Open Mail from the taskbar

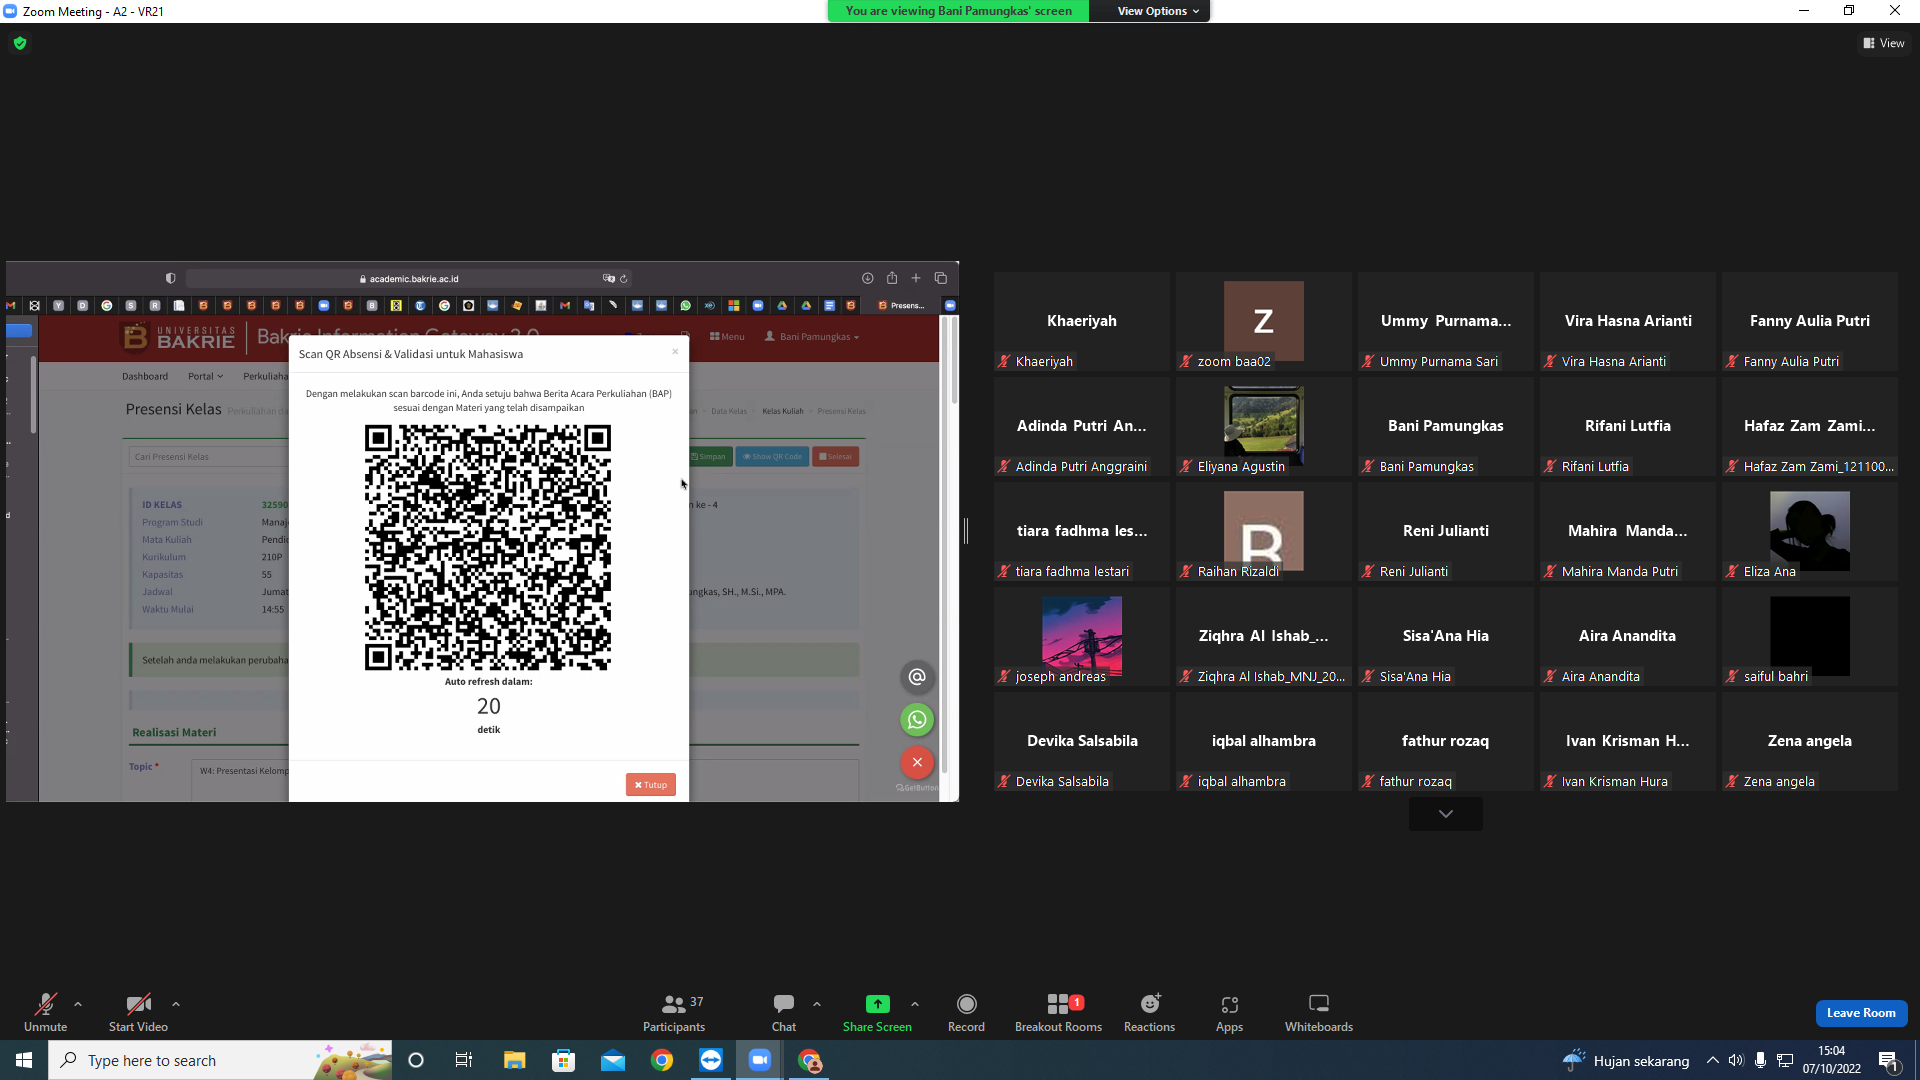pyautogui.click(x=612, y=1060)
